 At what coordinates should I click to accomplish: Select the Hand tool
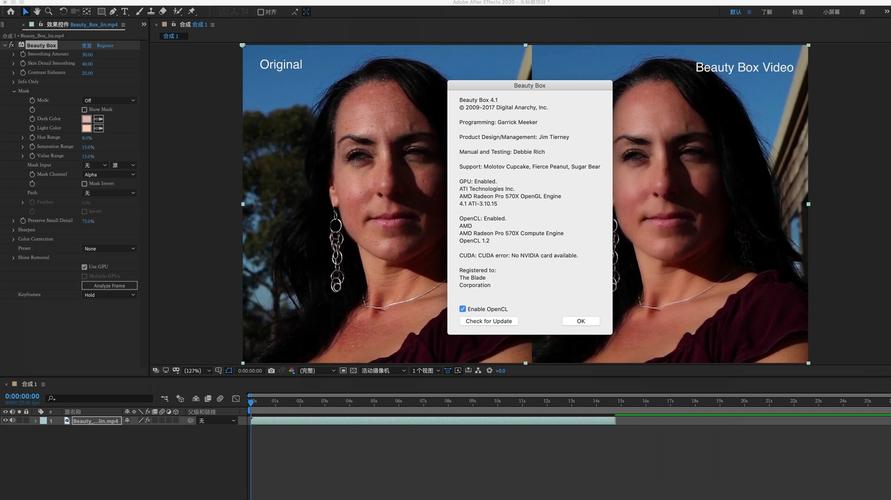(x=37, y=11)
